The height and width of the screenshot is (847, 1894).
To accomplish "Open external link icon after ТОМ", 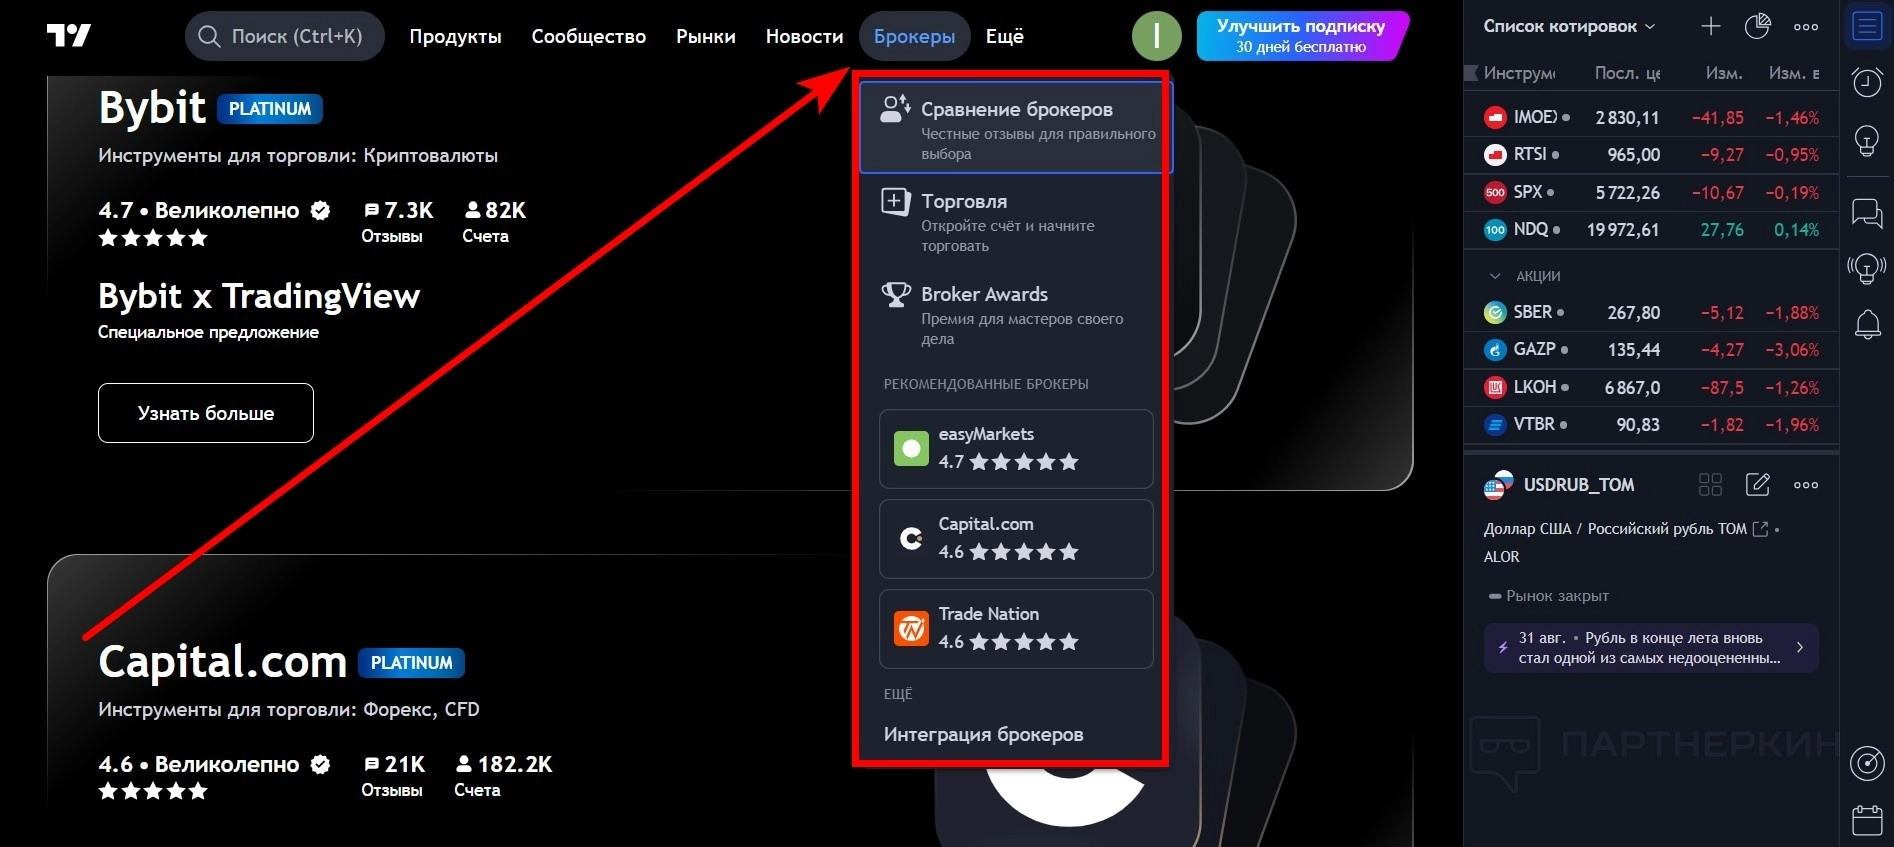I will point(1760,529).
